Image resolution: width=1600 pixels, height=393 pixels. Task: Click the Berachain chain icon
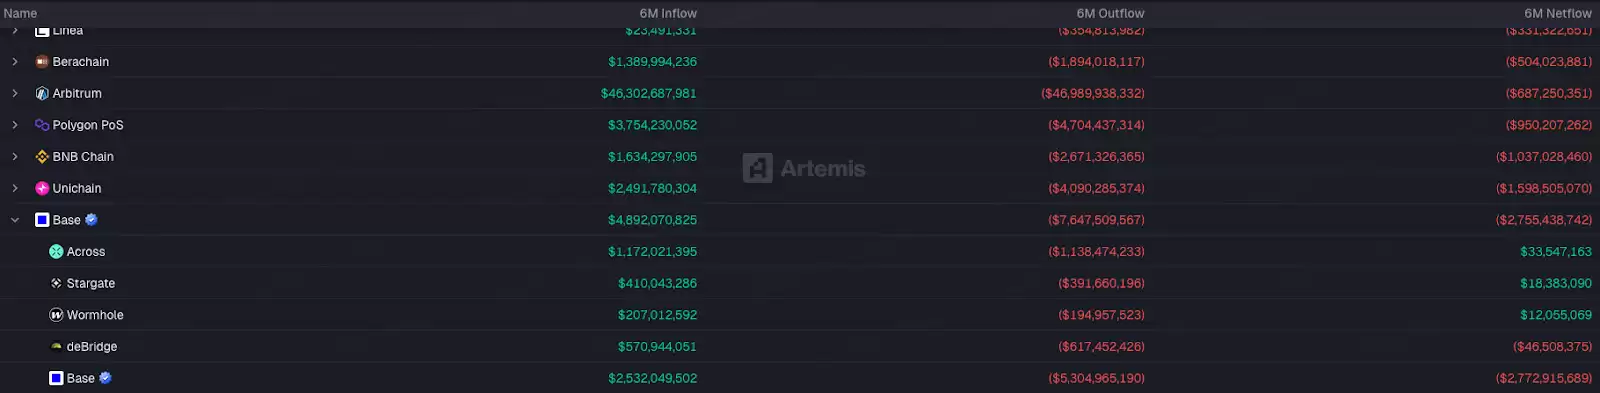coord(42,62)
